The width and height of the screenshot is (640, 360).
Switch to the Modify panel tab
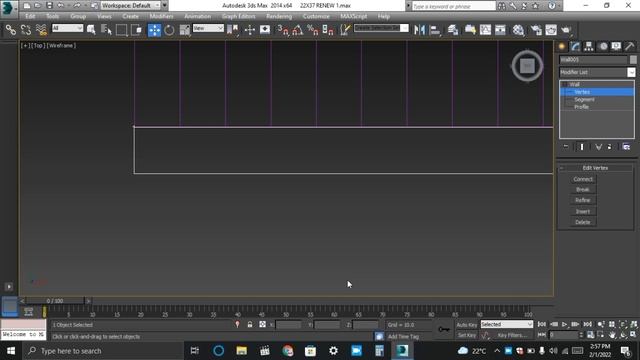(x=575, y=46)
